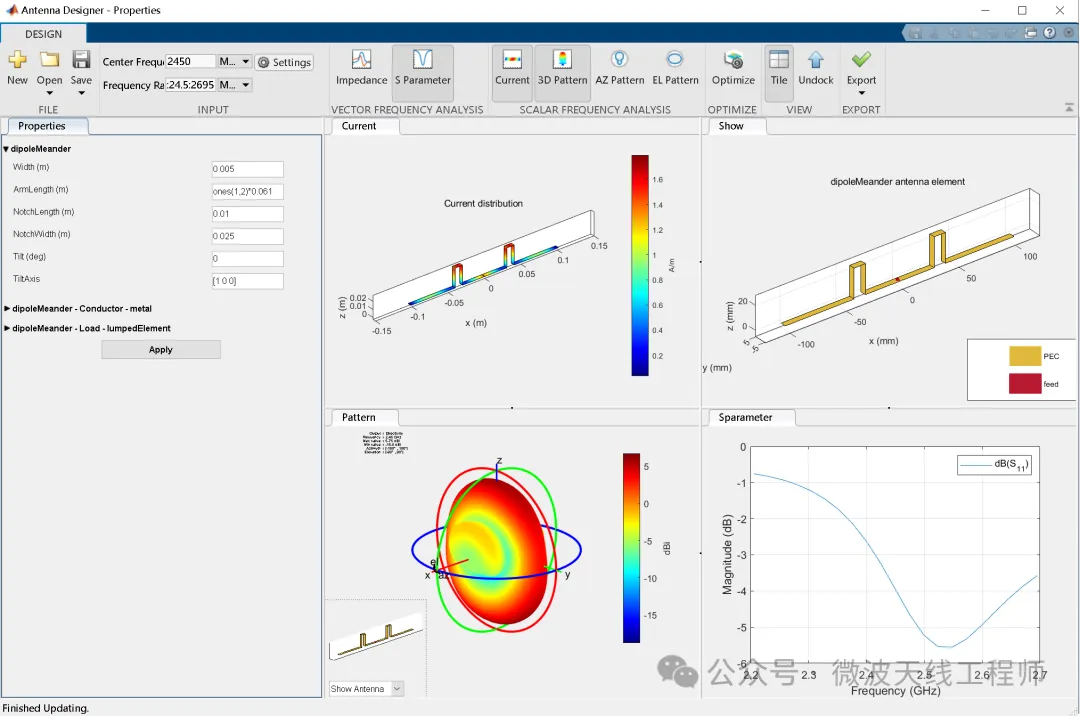Viewport: 1080px width, 716px height.
Task: Click the Current distribution A/m colorbar
Action: click(x=640, y=265)
